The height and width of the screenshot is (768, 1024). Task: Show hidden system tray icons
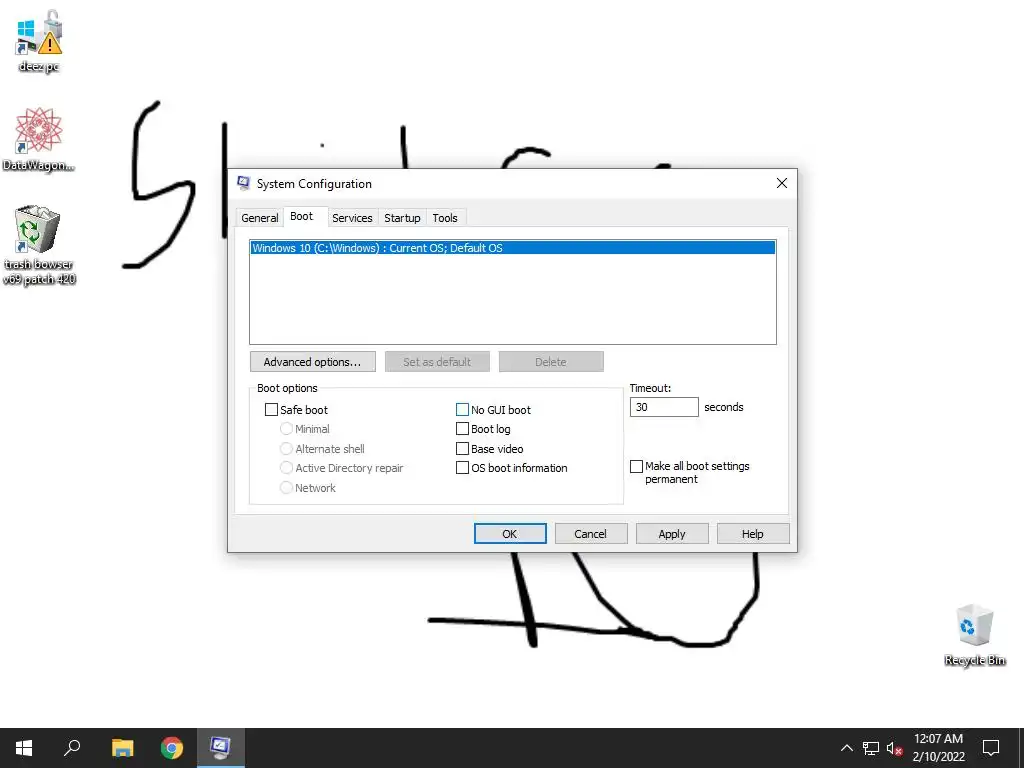click(846, 748)
